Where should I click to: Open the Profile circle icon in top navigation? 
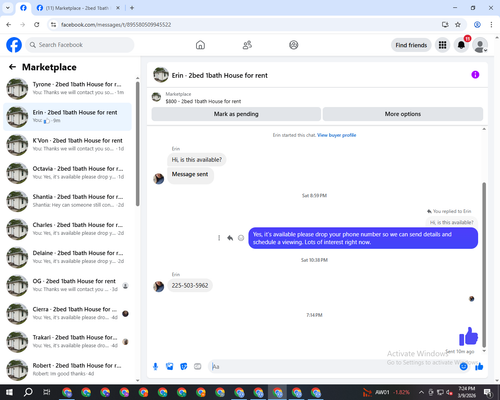(294, 45)
